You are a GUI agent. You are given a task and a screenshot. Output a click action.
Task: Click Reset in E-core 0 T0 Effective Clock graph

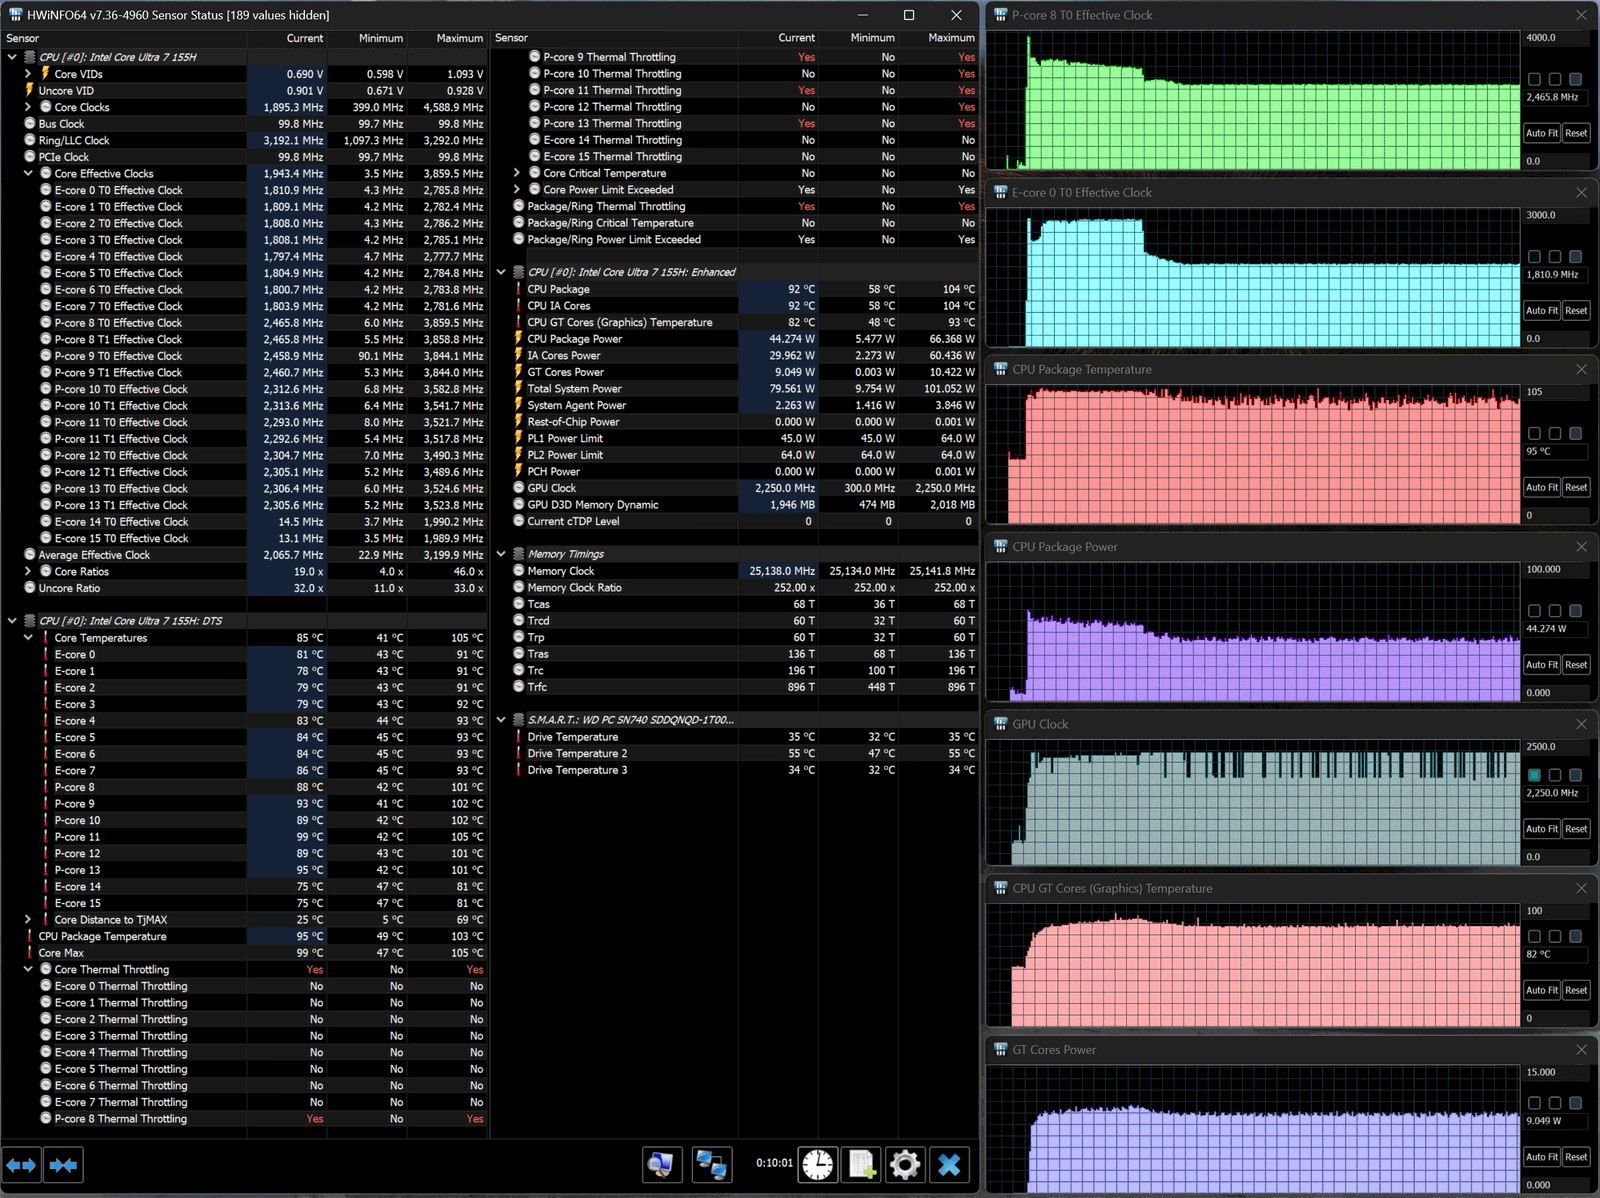(x=1576, y=310)
